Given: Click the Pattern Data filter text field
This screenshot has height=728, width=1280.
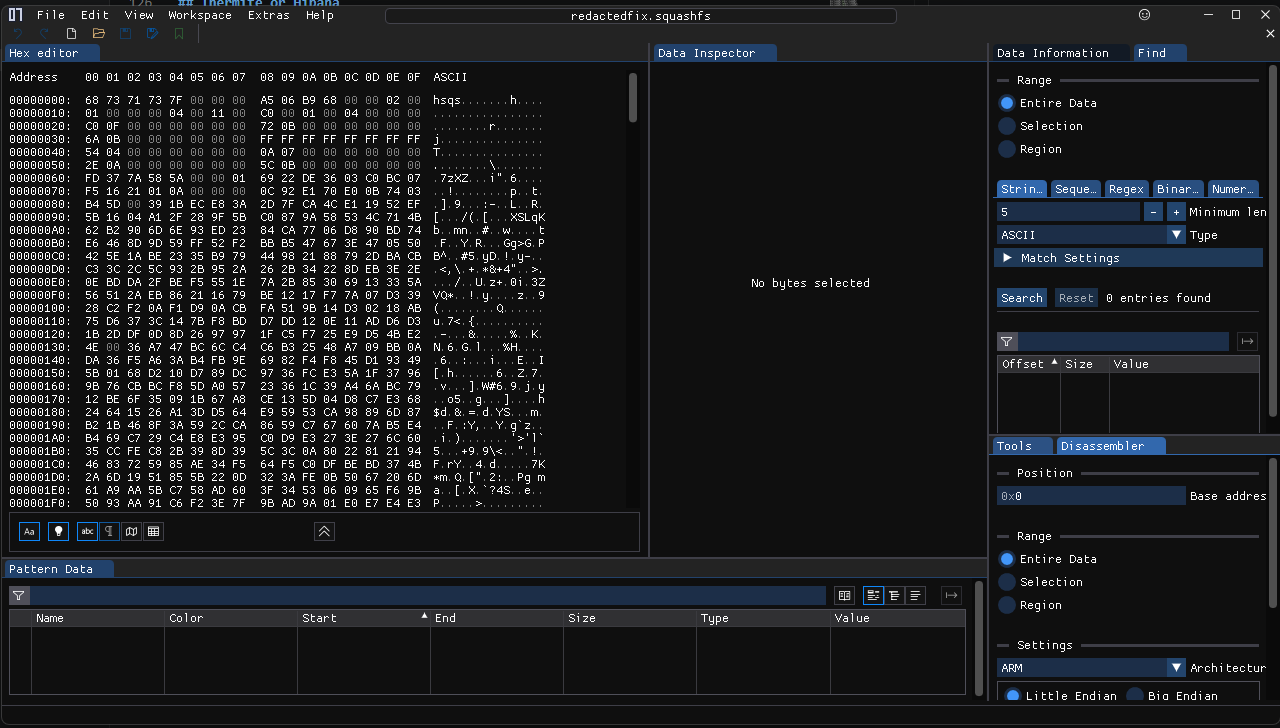Looking at the screenshot, I should pos(428,596).
